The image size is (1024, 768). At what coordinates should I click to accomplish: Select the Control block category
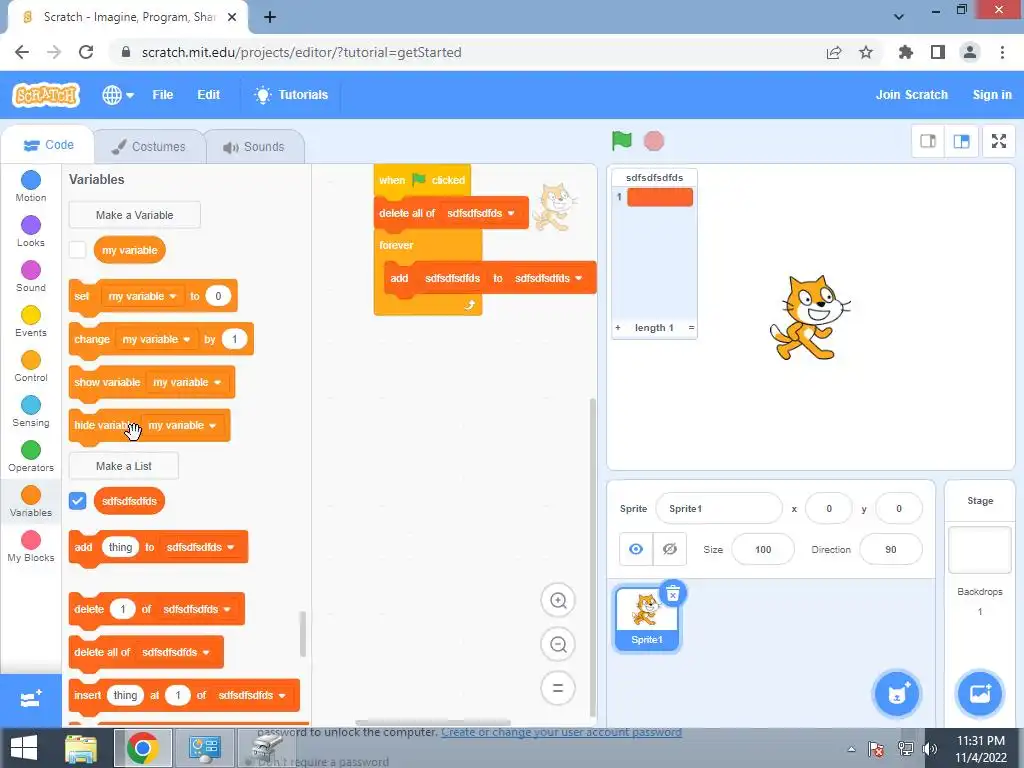(x=31, y=367)
